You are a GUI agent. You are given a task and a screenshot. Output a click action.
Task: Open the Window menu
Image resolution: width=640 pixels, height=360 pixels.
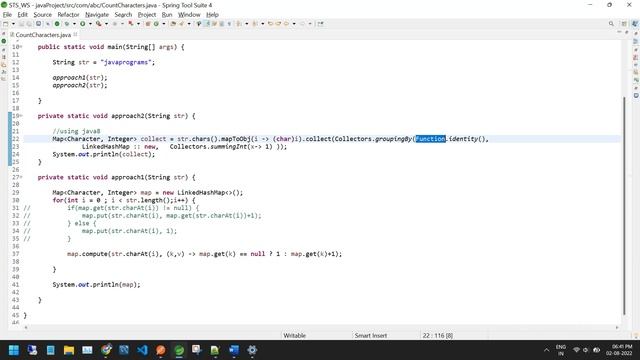189,15
